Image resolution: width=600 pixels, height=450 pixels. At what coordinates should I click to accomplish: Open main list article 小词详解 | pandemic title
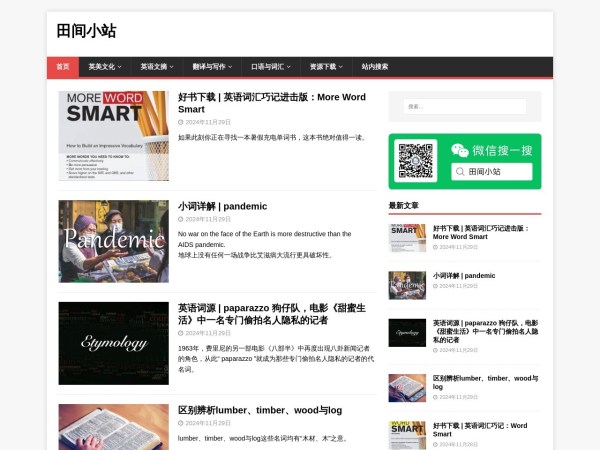[x=222, y=206]
